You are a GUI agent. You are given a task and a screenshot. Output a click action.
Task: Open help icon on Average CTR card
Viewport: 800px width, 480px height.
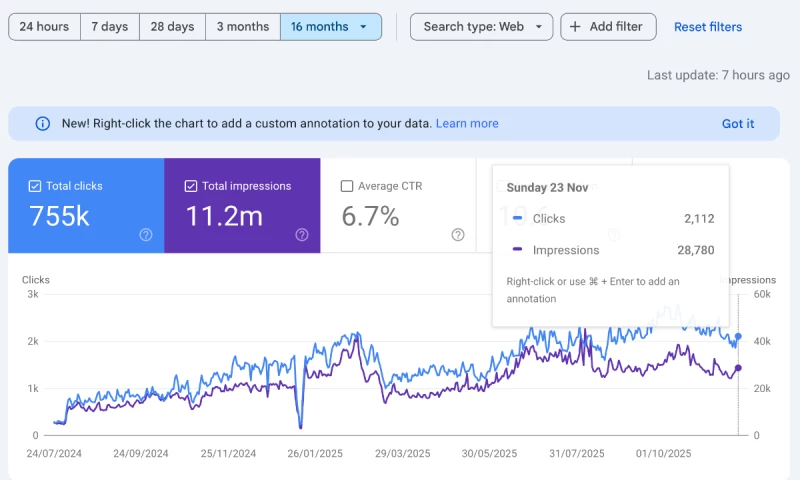[458, 235]
